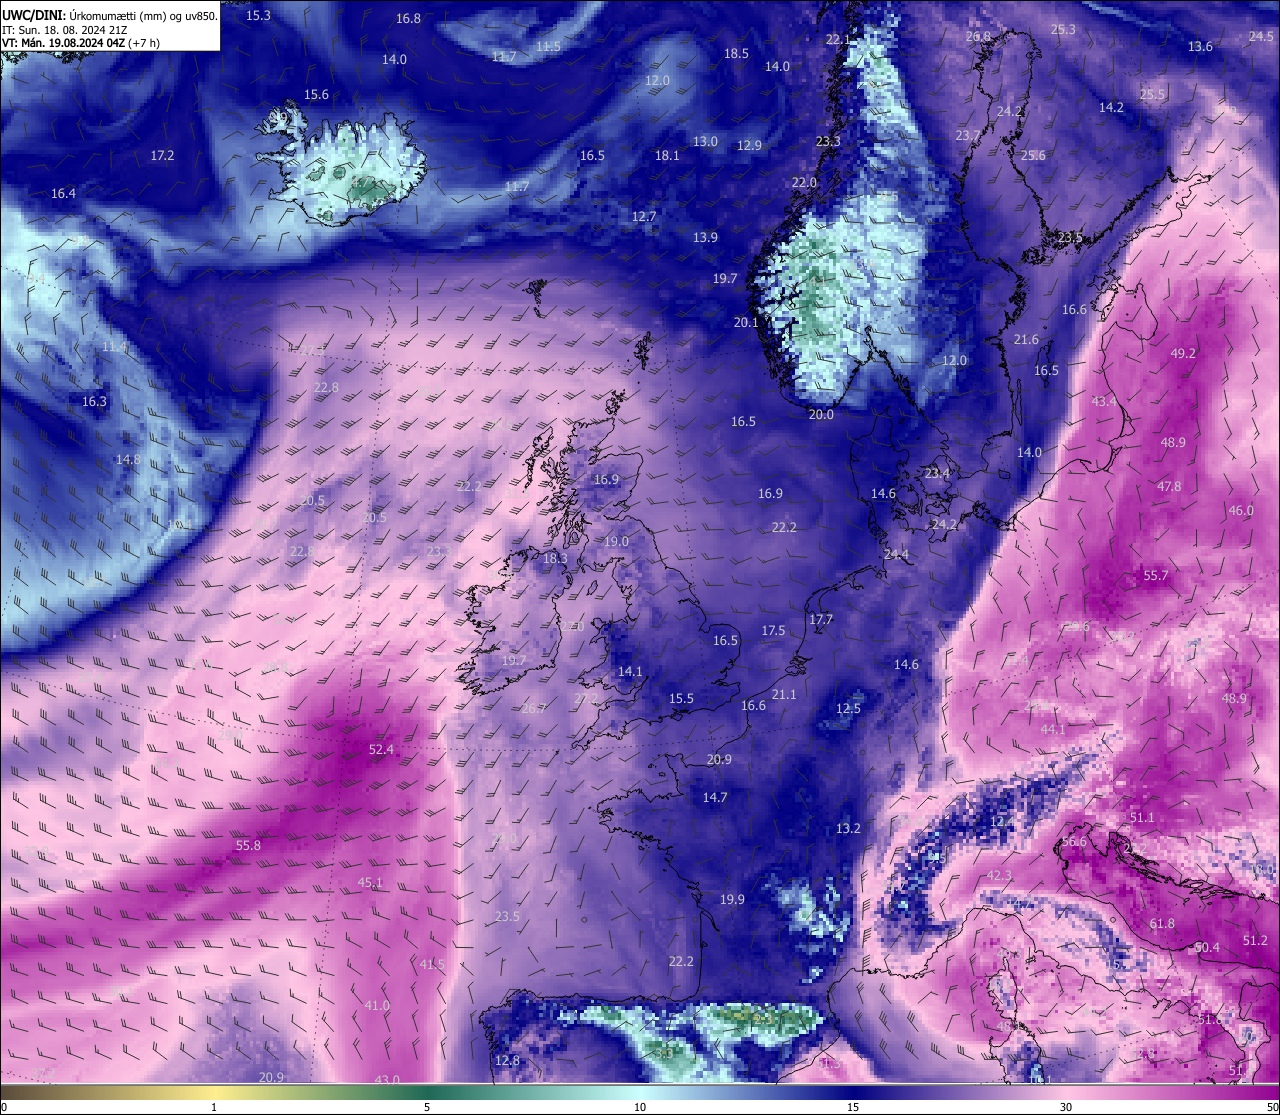The image size is (1280, 1115).
Task: Click the 44.1 value north of the Alps
Action: [x=1053, y=729]
